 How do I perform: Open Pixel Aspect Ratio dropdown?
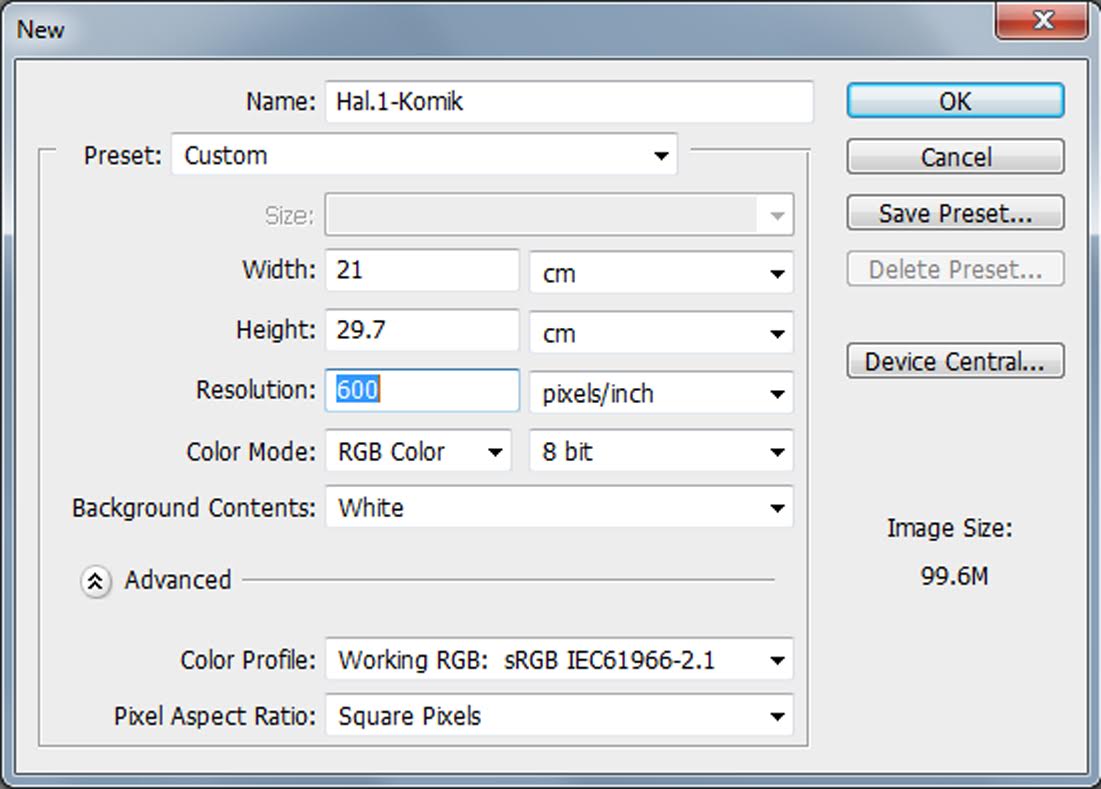[x=558, y=716]
